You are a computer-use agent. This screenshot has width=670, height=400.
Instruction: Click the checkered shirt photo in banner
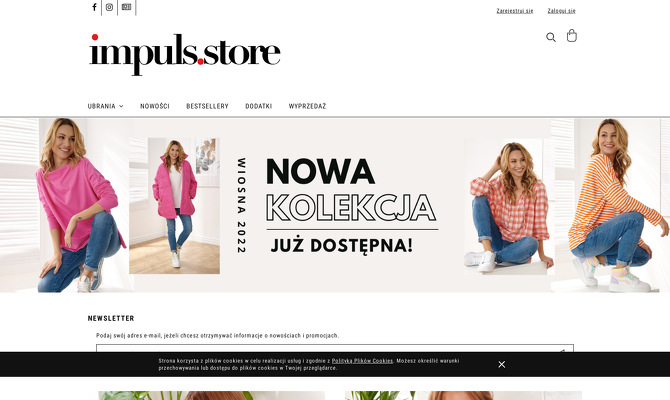pos(508,206)
